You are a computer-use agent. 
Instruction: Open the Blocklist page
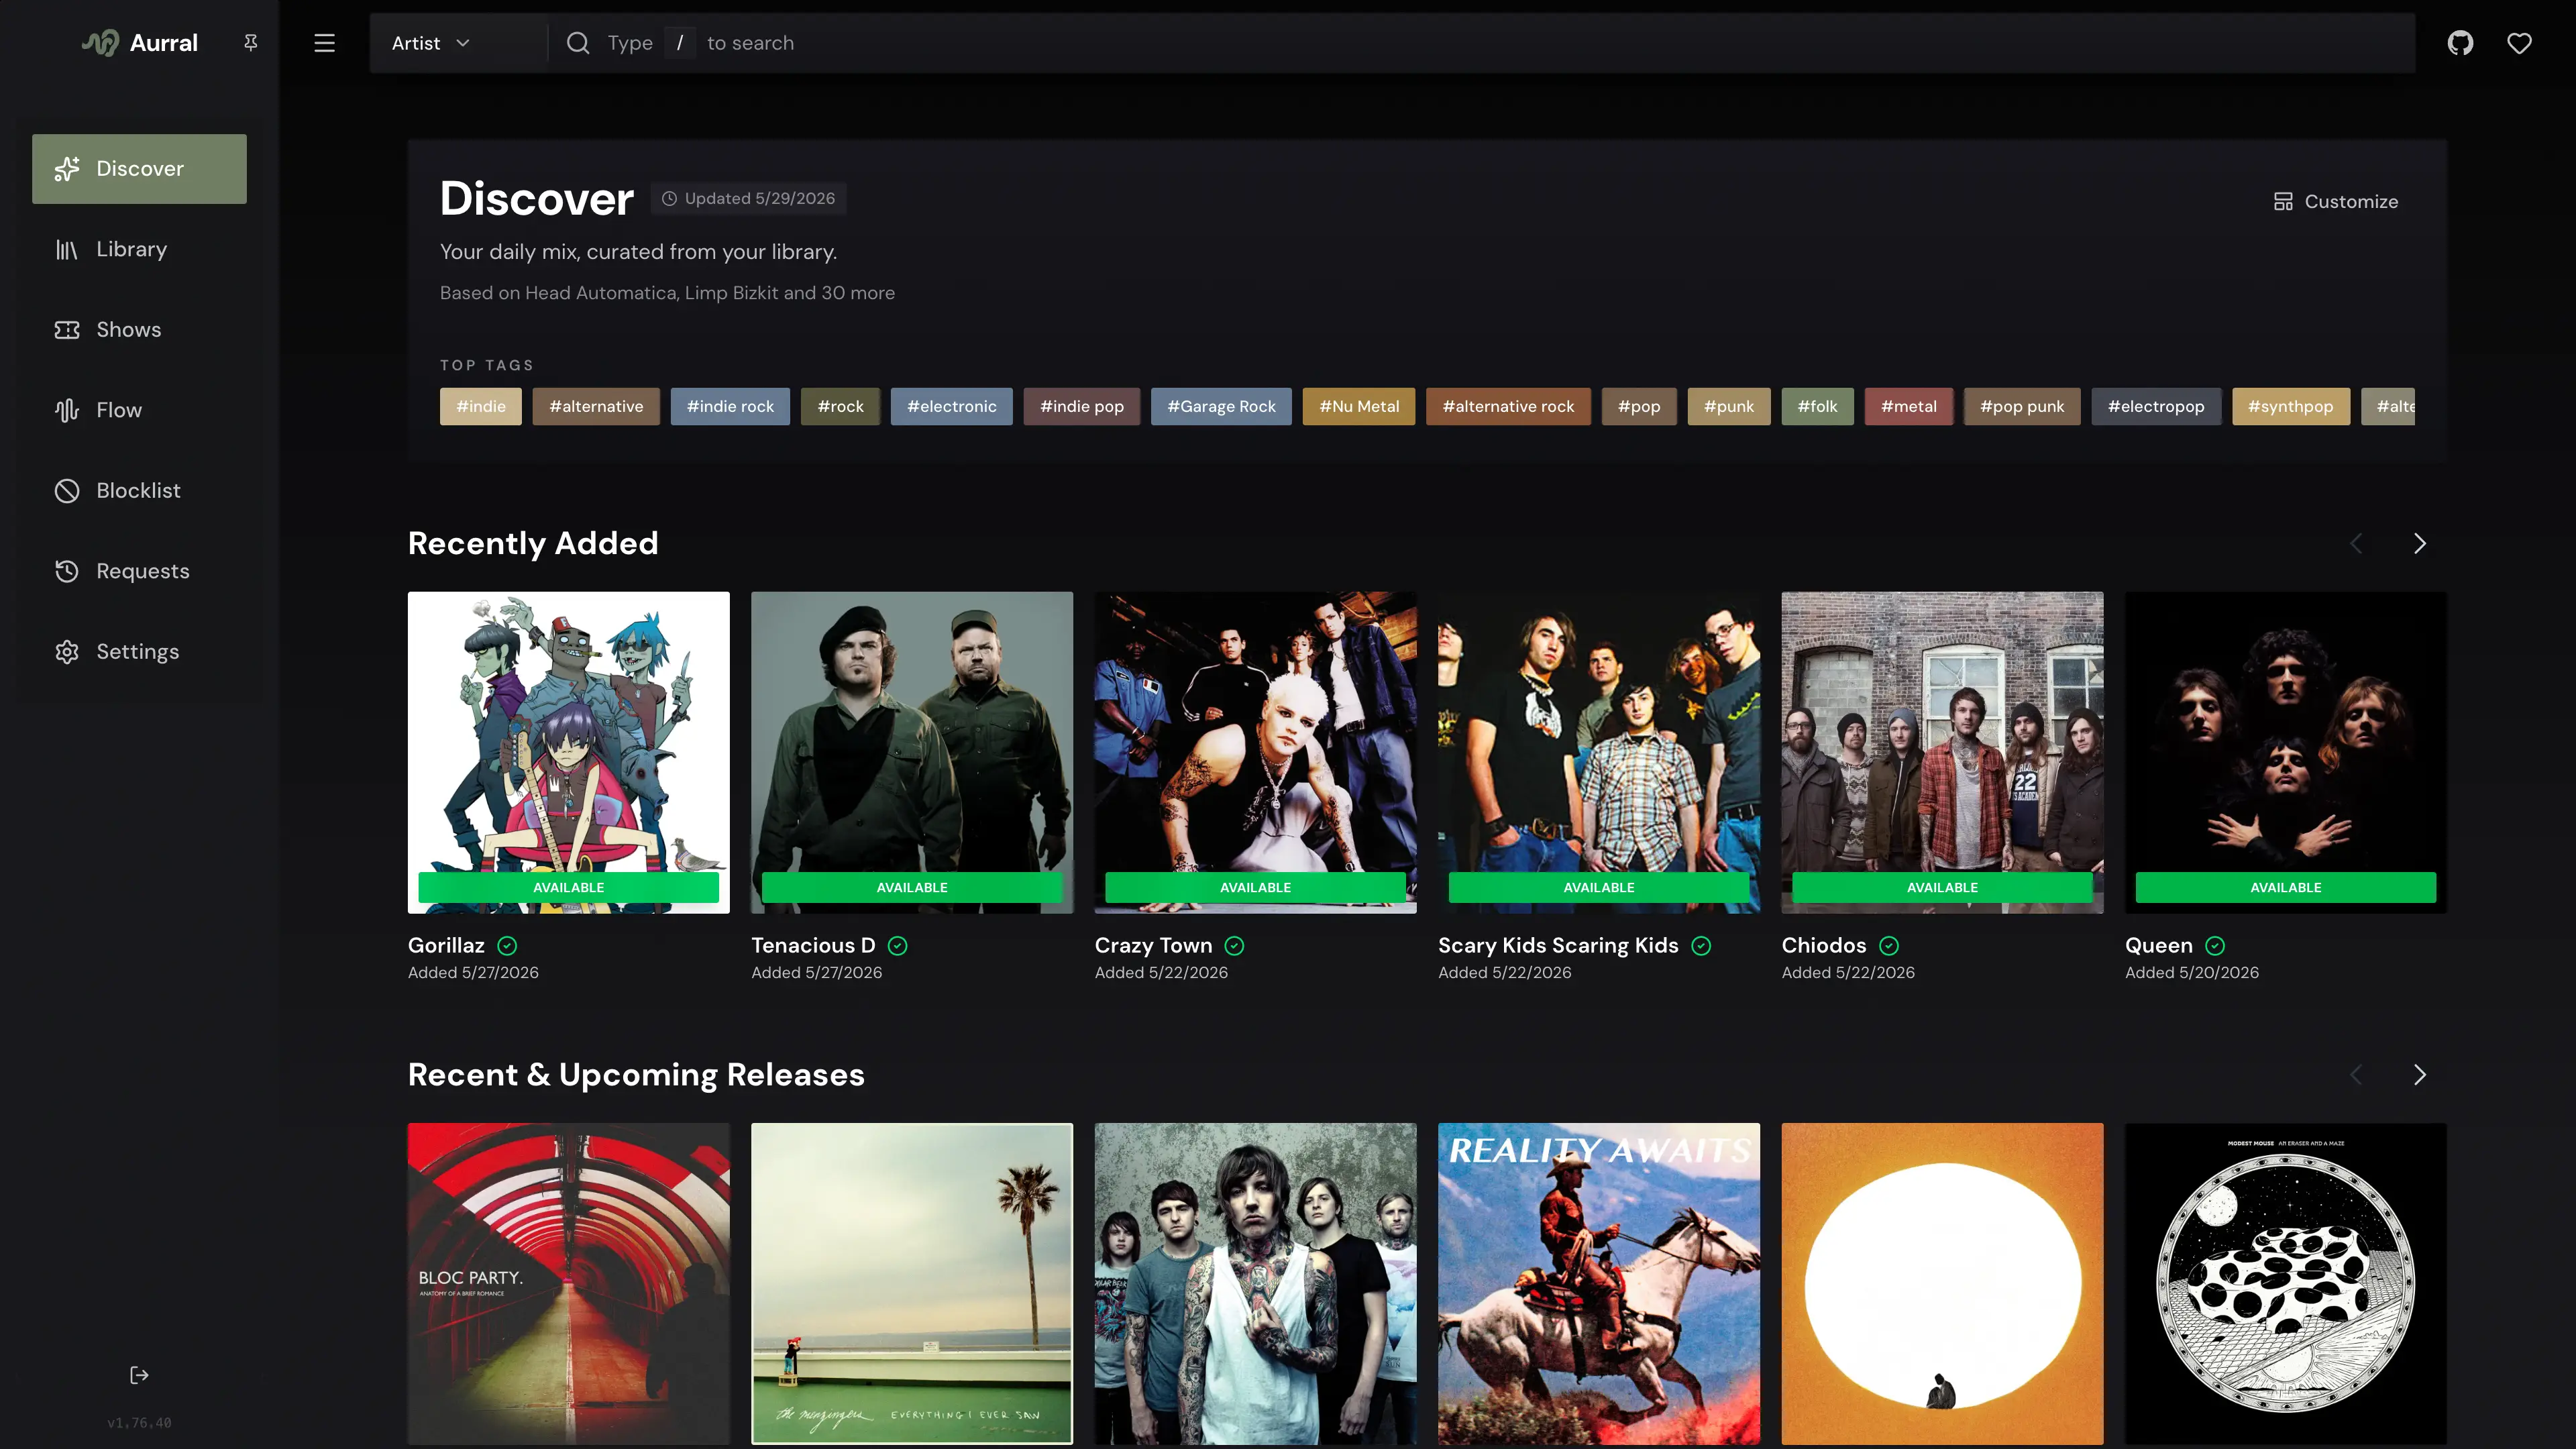tap(139, 491)
